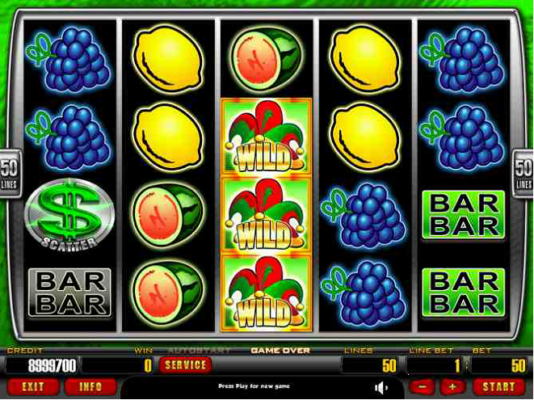Select the watermelon on the middle reel
The image size is (534, 400).
point(266,59)
